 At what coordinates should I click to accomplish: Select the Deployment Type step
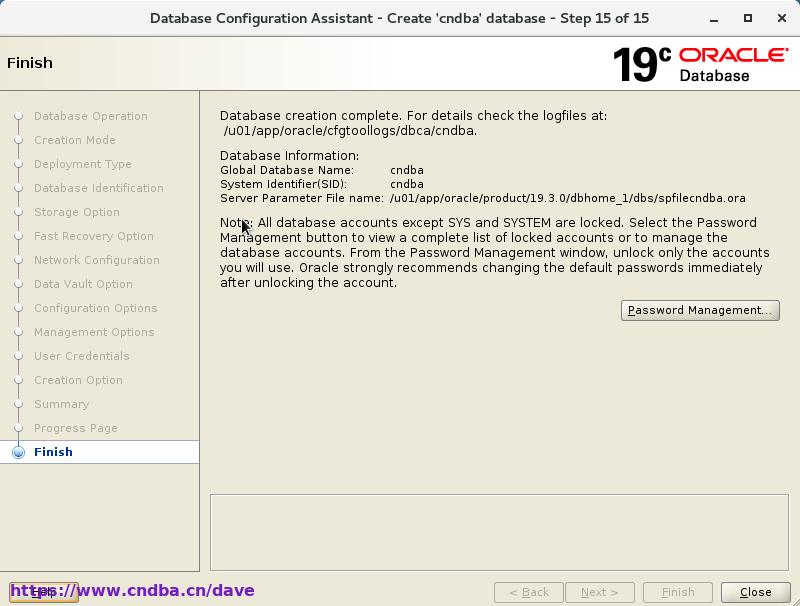point(83,164)
